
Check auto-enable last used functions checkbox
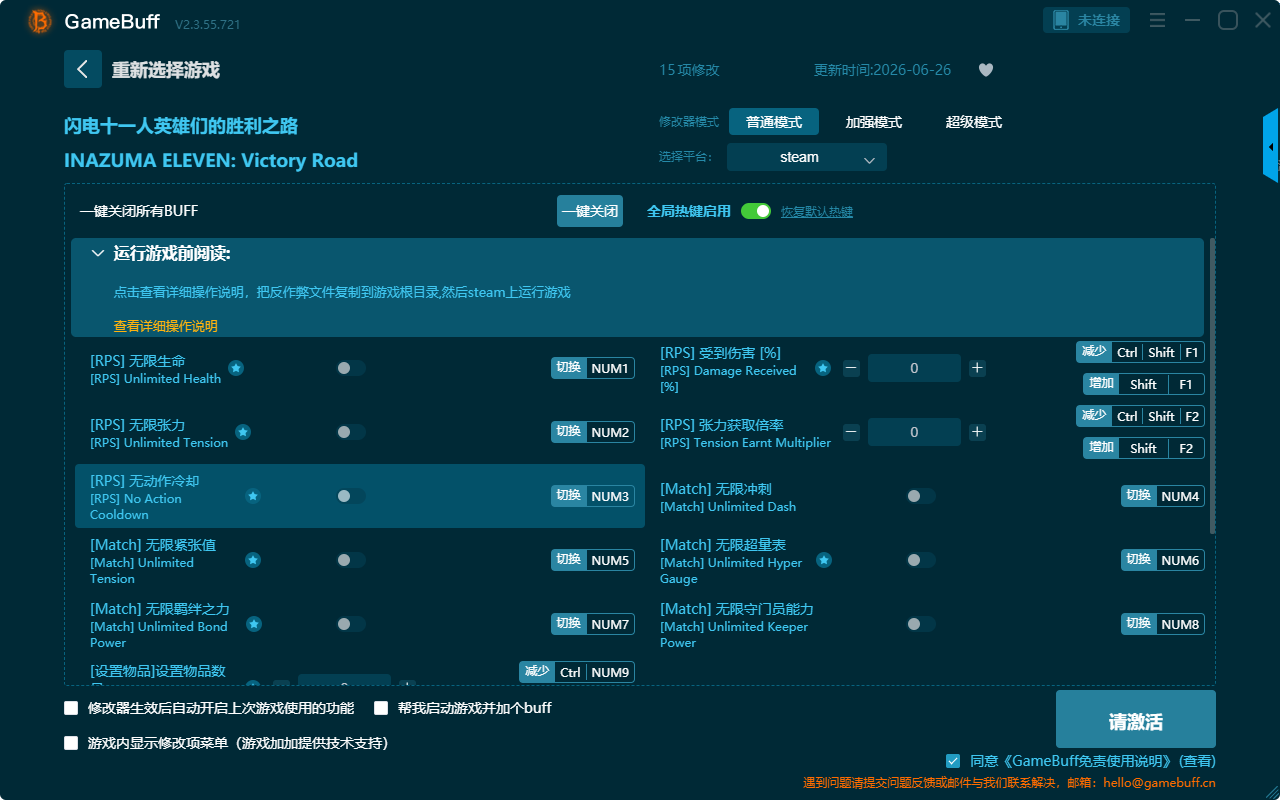coord(71,708)
